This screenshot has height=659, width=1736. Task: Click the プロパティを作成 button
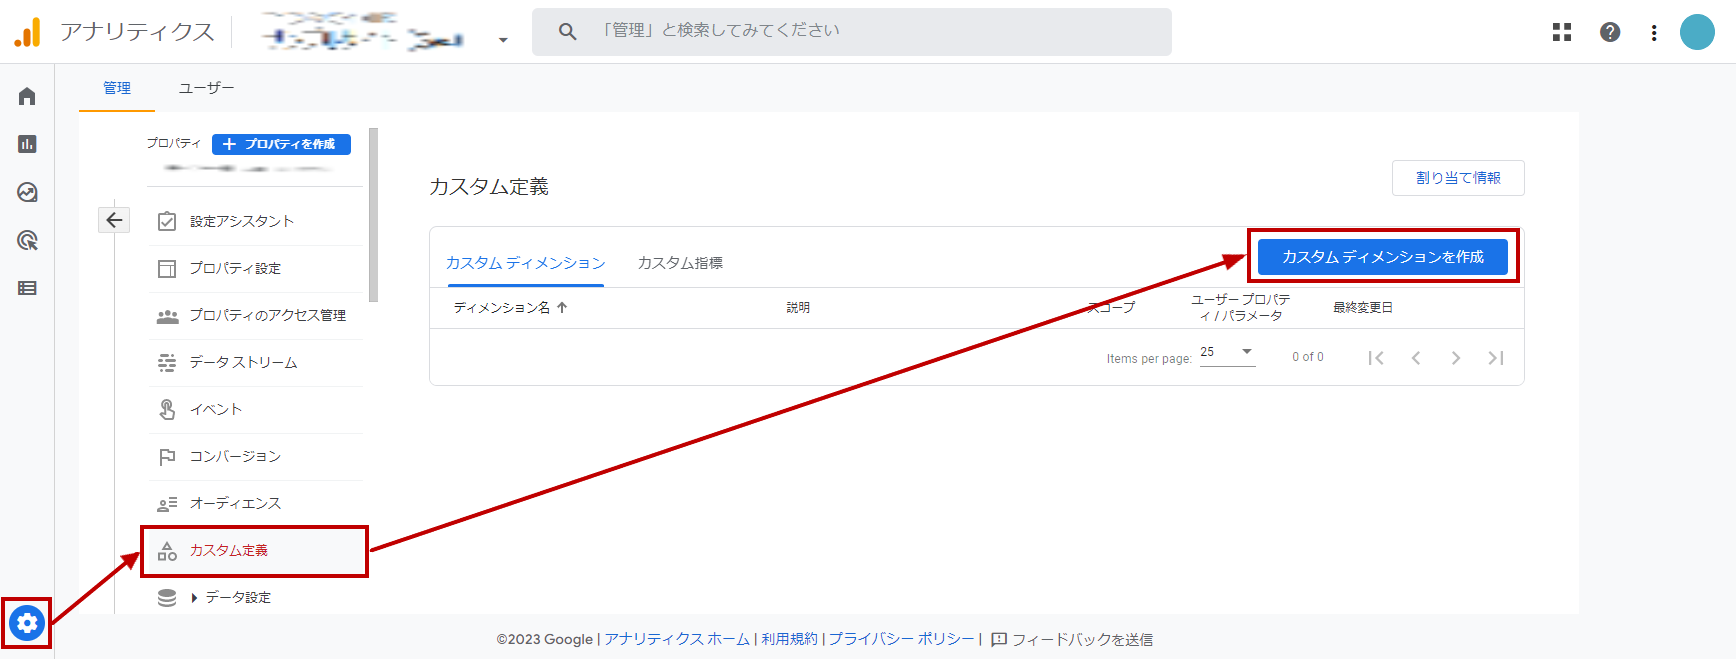281,144
